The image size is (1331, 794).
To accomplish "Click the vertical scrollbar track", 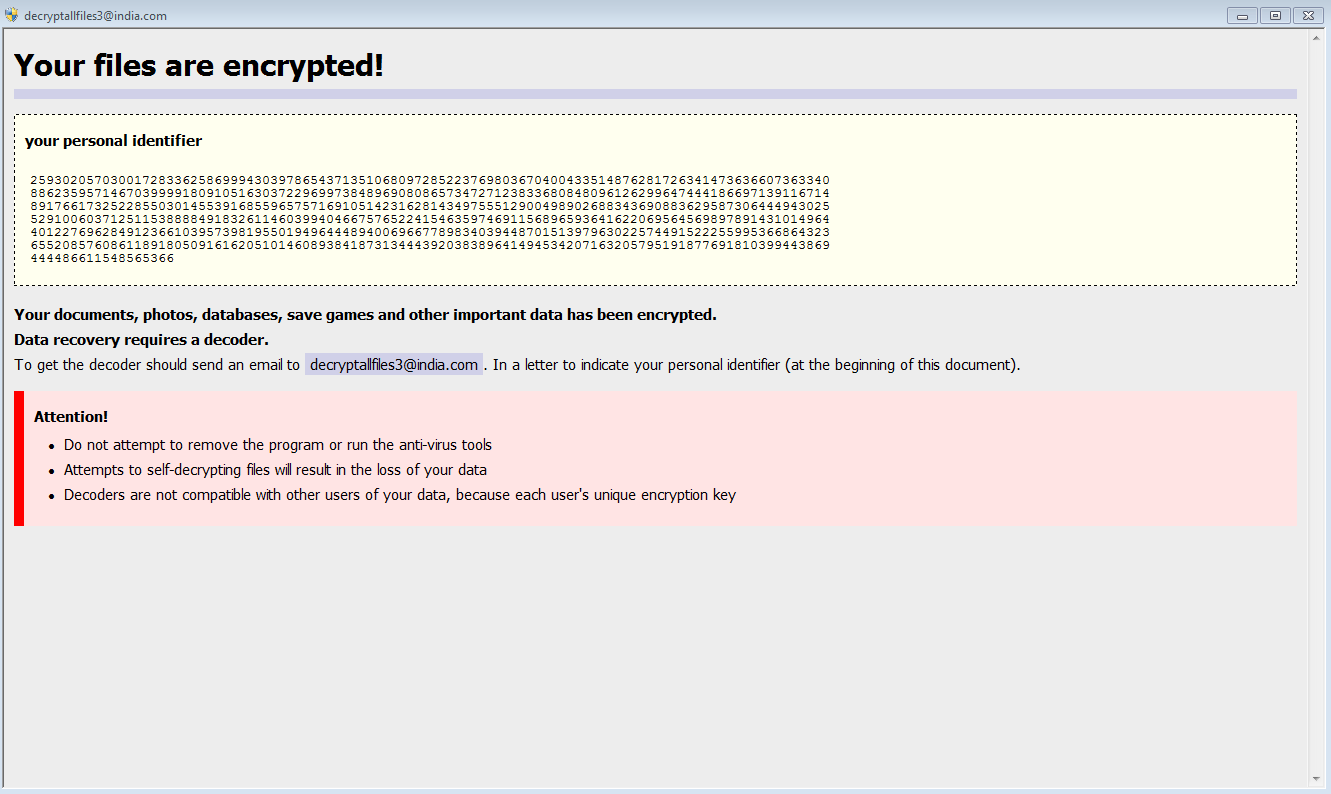I will point(1316,400).
